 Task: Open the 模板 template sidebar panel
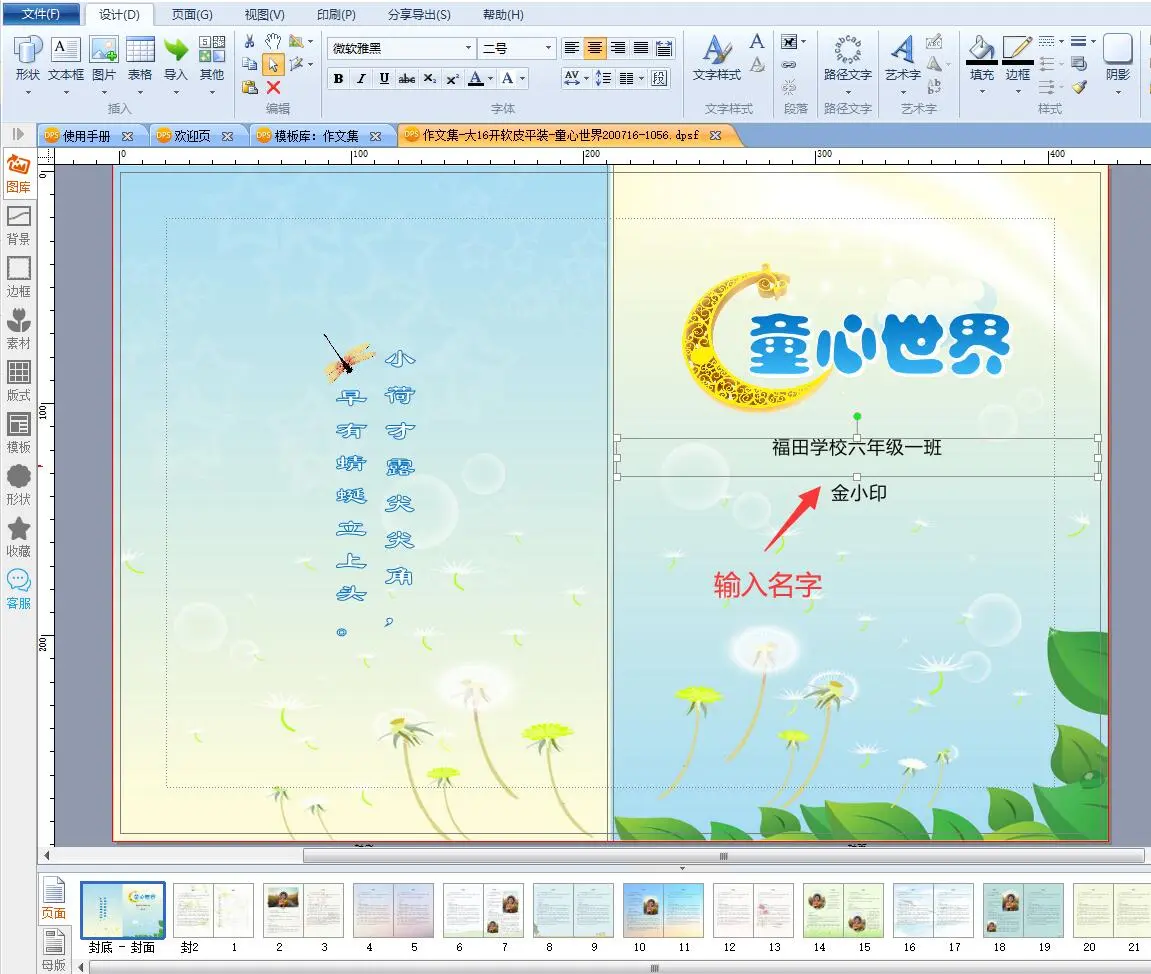click(18, 434)
